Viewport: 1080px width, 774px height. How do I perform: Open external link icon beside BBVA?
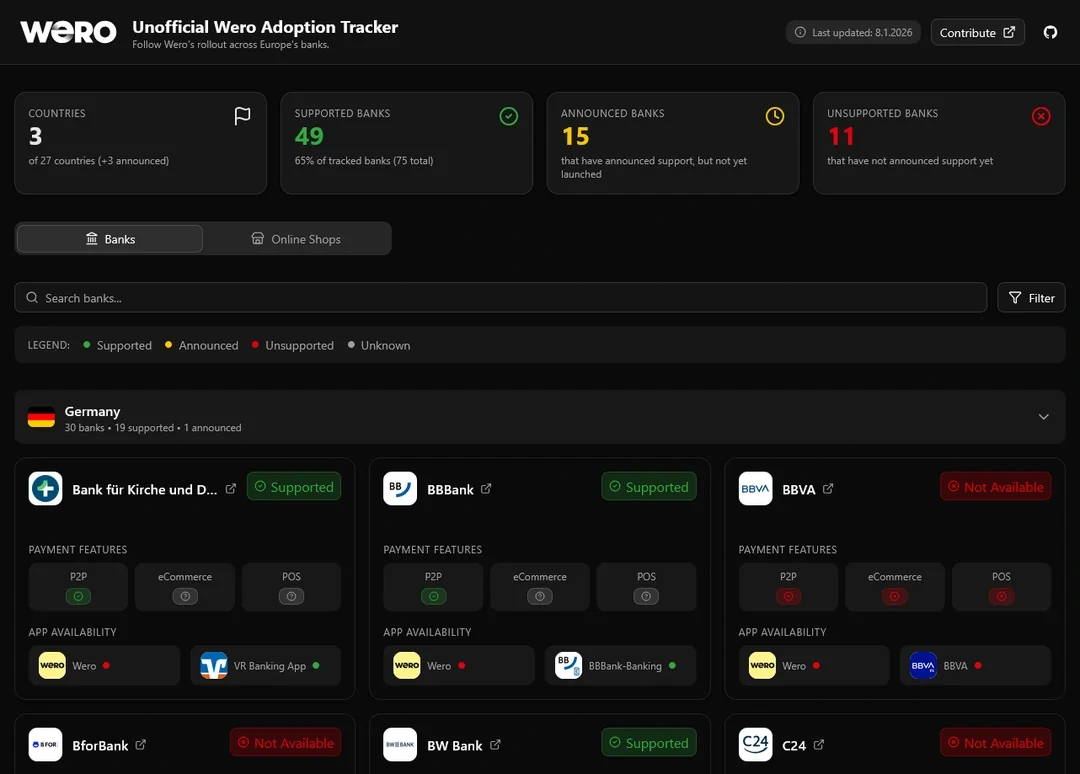828,489
